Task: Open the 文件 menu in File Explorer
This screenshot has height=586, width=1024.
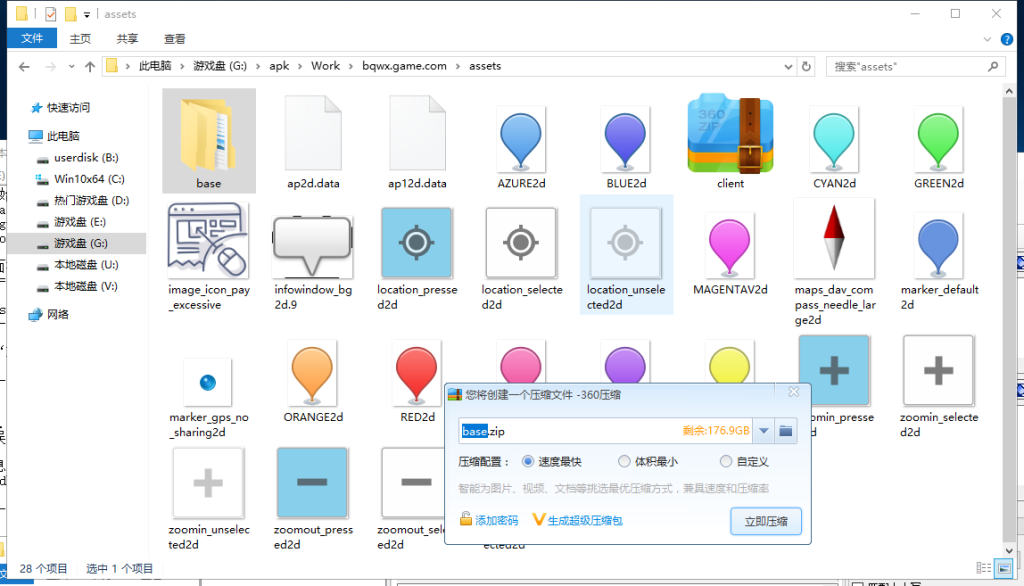Action: [x=31, y=37]
